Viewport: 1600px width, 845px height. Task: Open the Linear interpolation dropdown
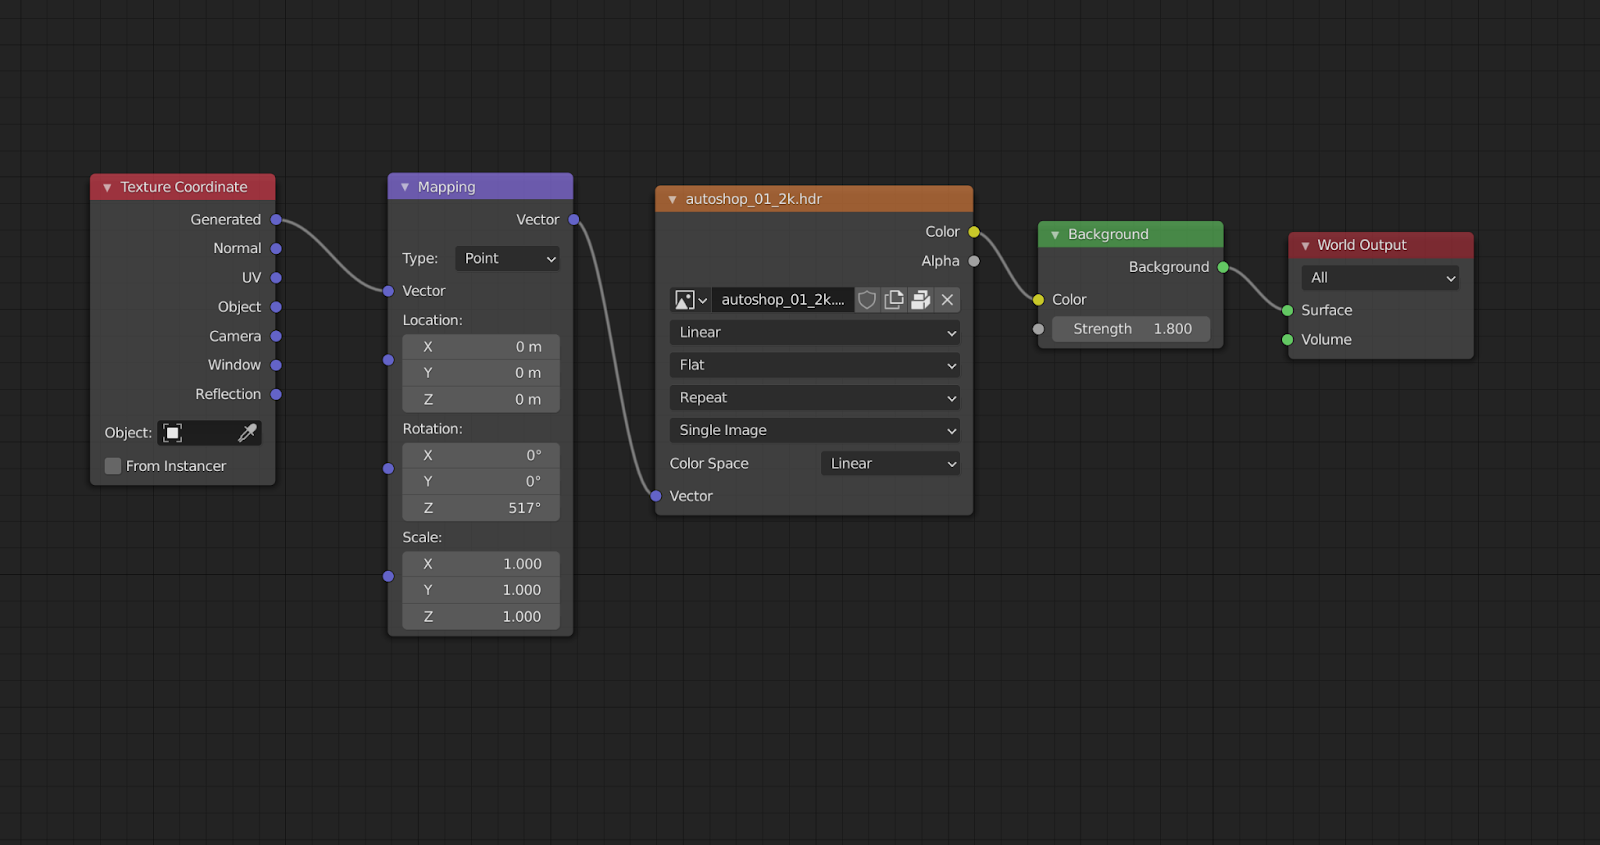[815, 332]
